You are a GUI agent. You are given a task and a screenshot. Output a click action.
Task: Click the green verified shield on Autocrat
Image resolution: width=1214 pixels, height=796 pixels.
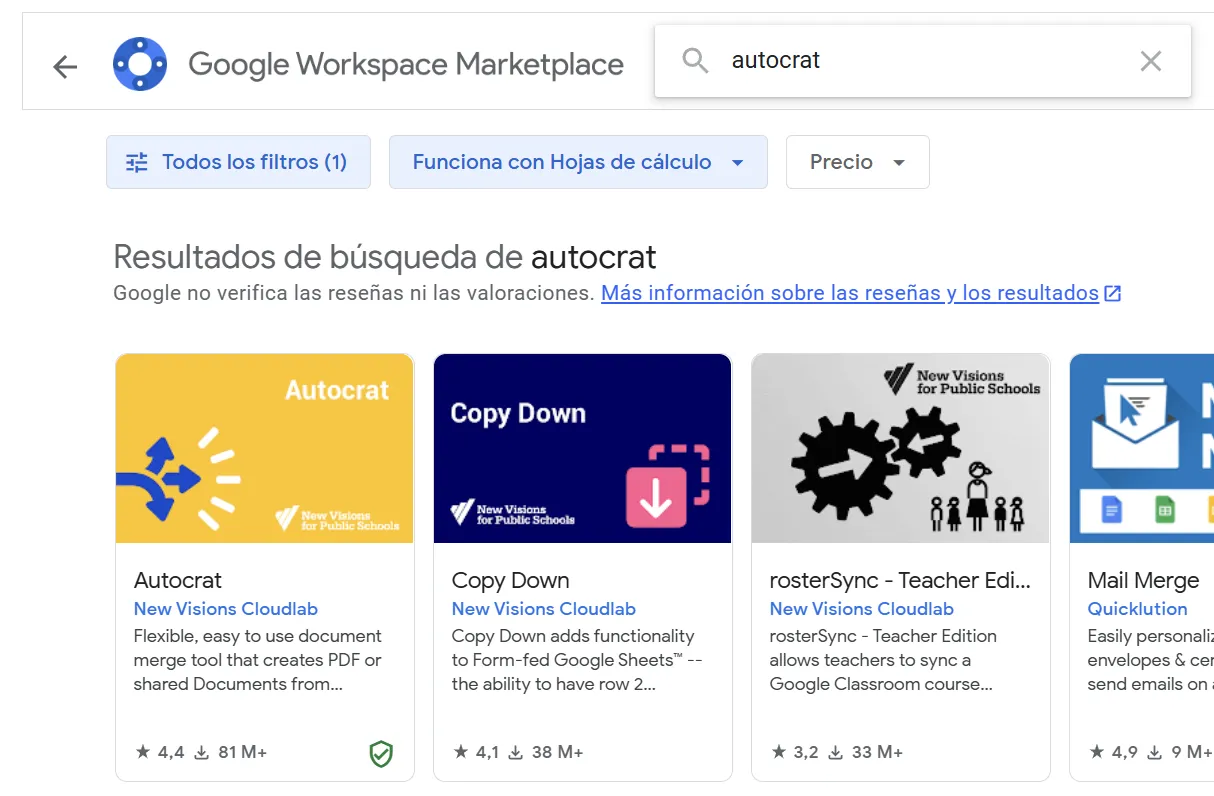(x=381, y=753)
